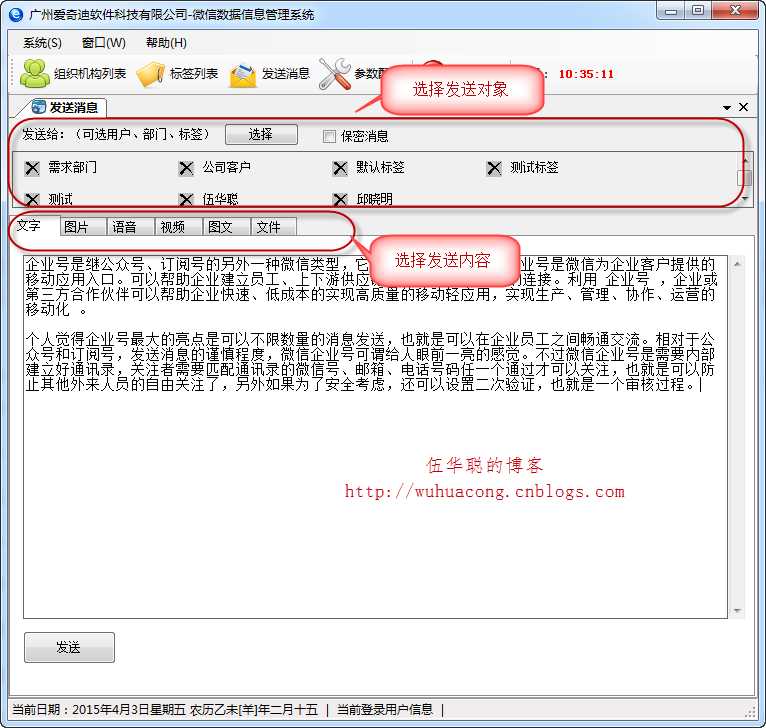The height and width of the screenshot is (728, 766).
Task: Click the 发送消息 envelope toolbar icon
Action: [x=243, y=76]
